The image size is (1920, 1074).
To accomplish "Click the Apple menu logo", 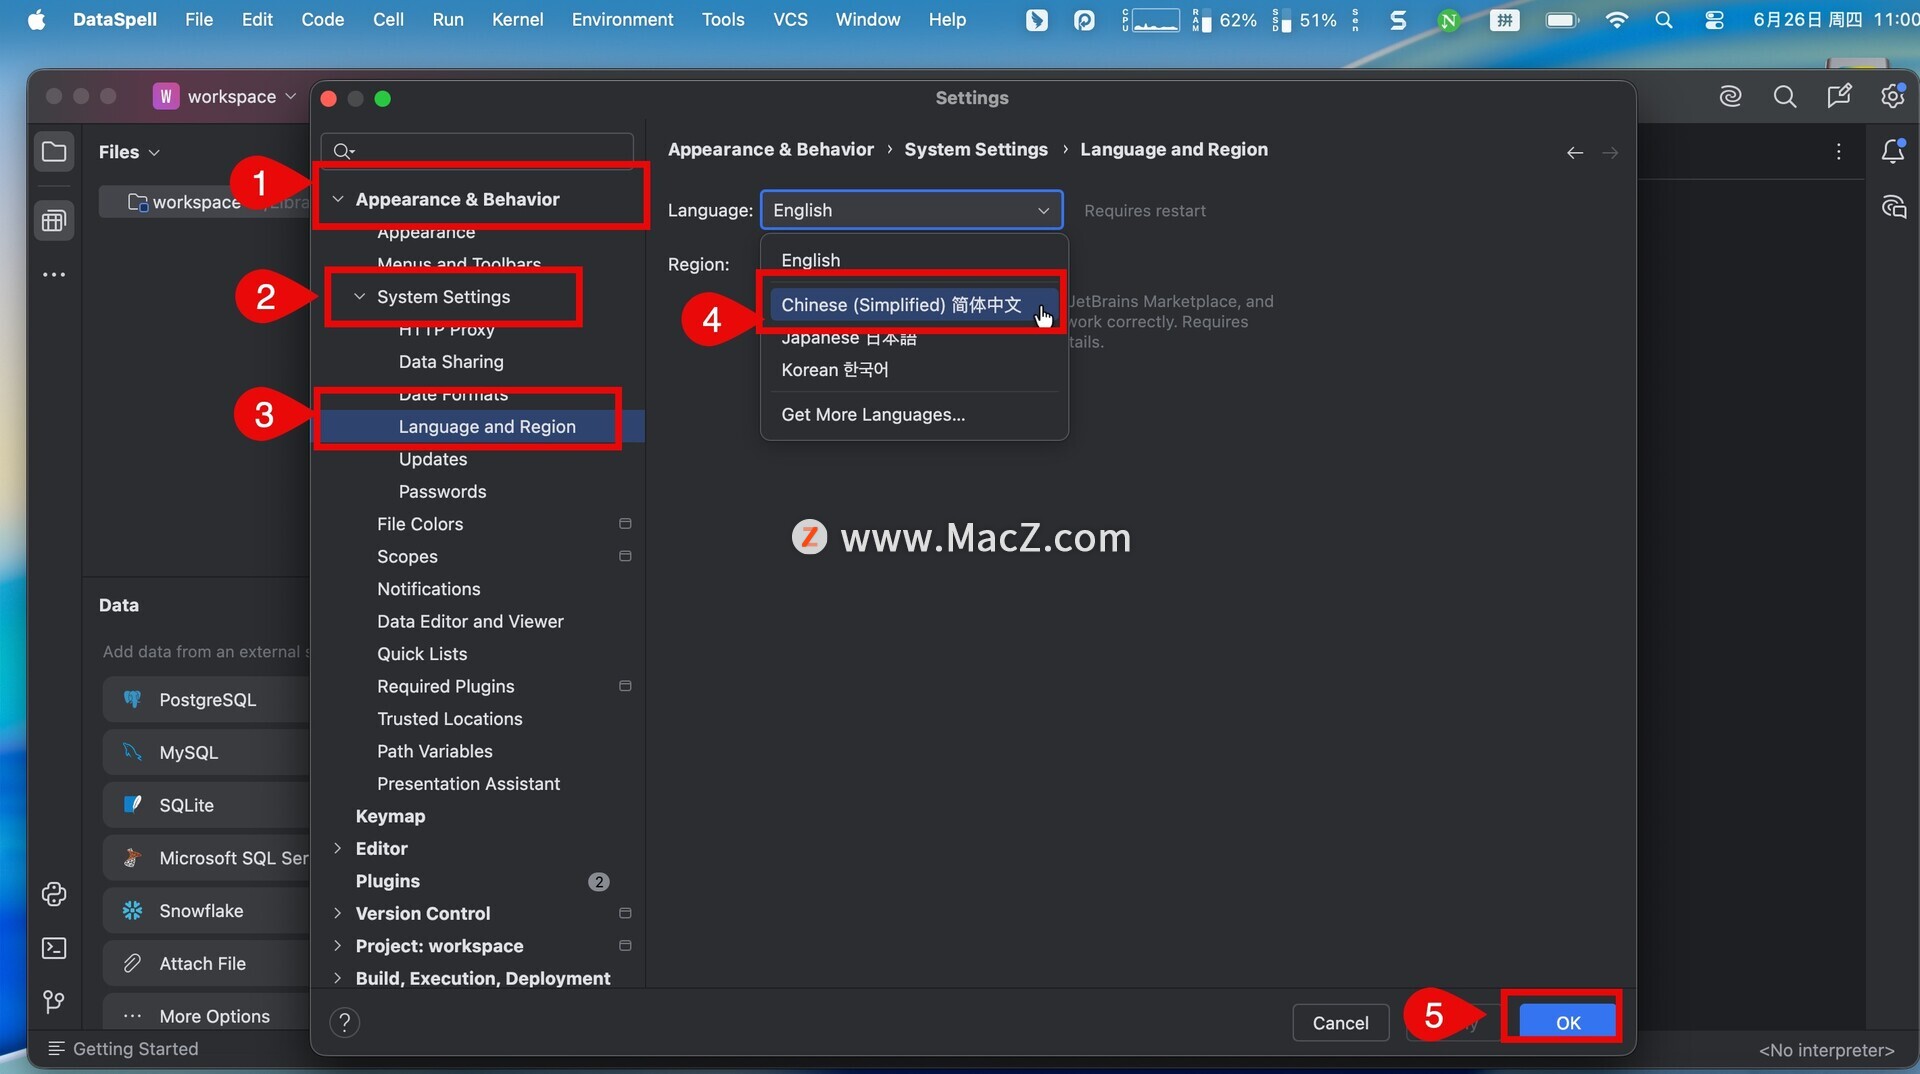I will tap(36, 20).
